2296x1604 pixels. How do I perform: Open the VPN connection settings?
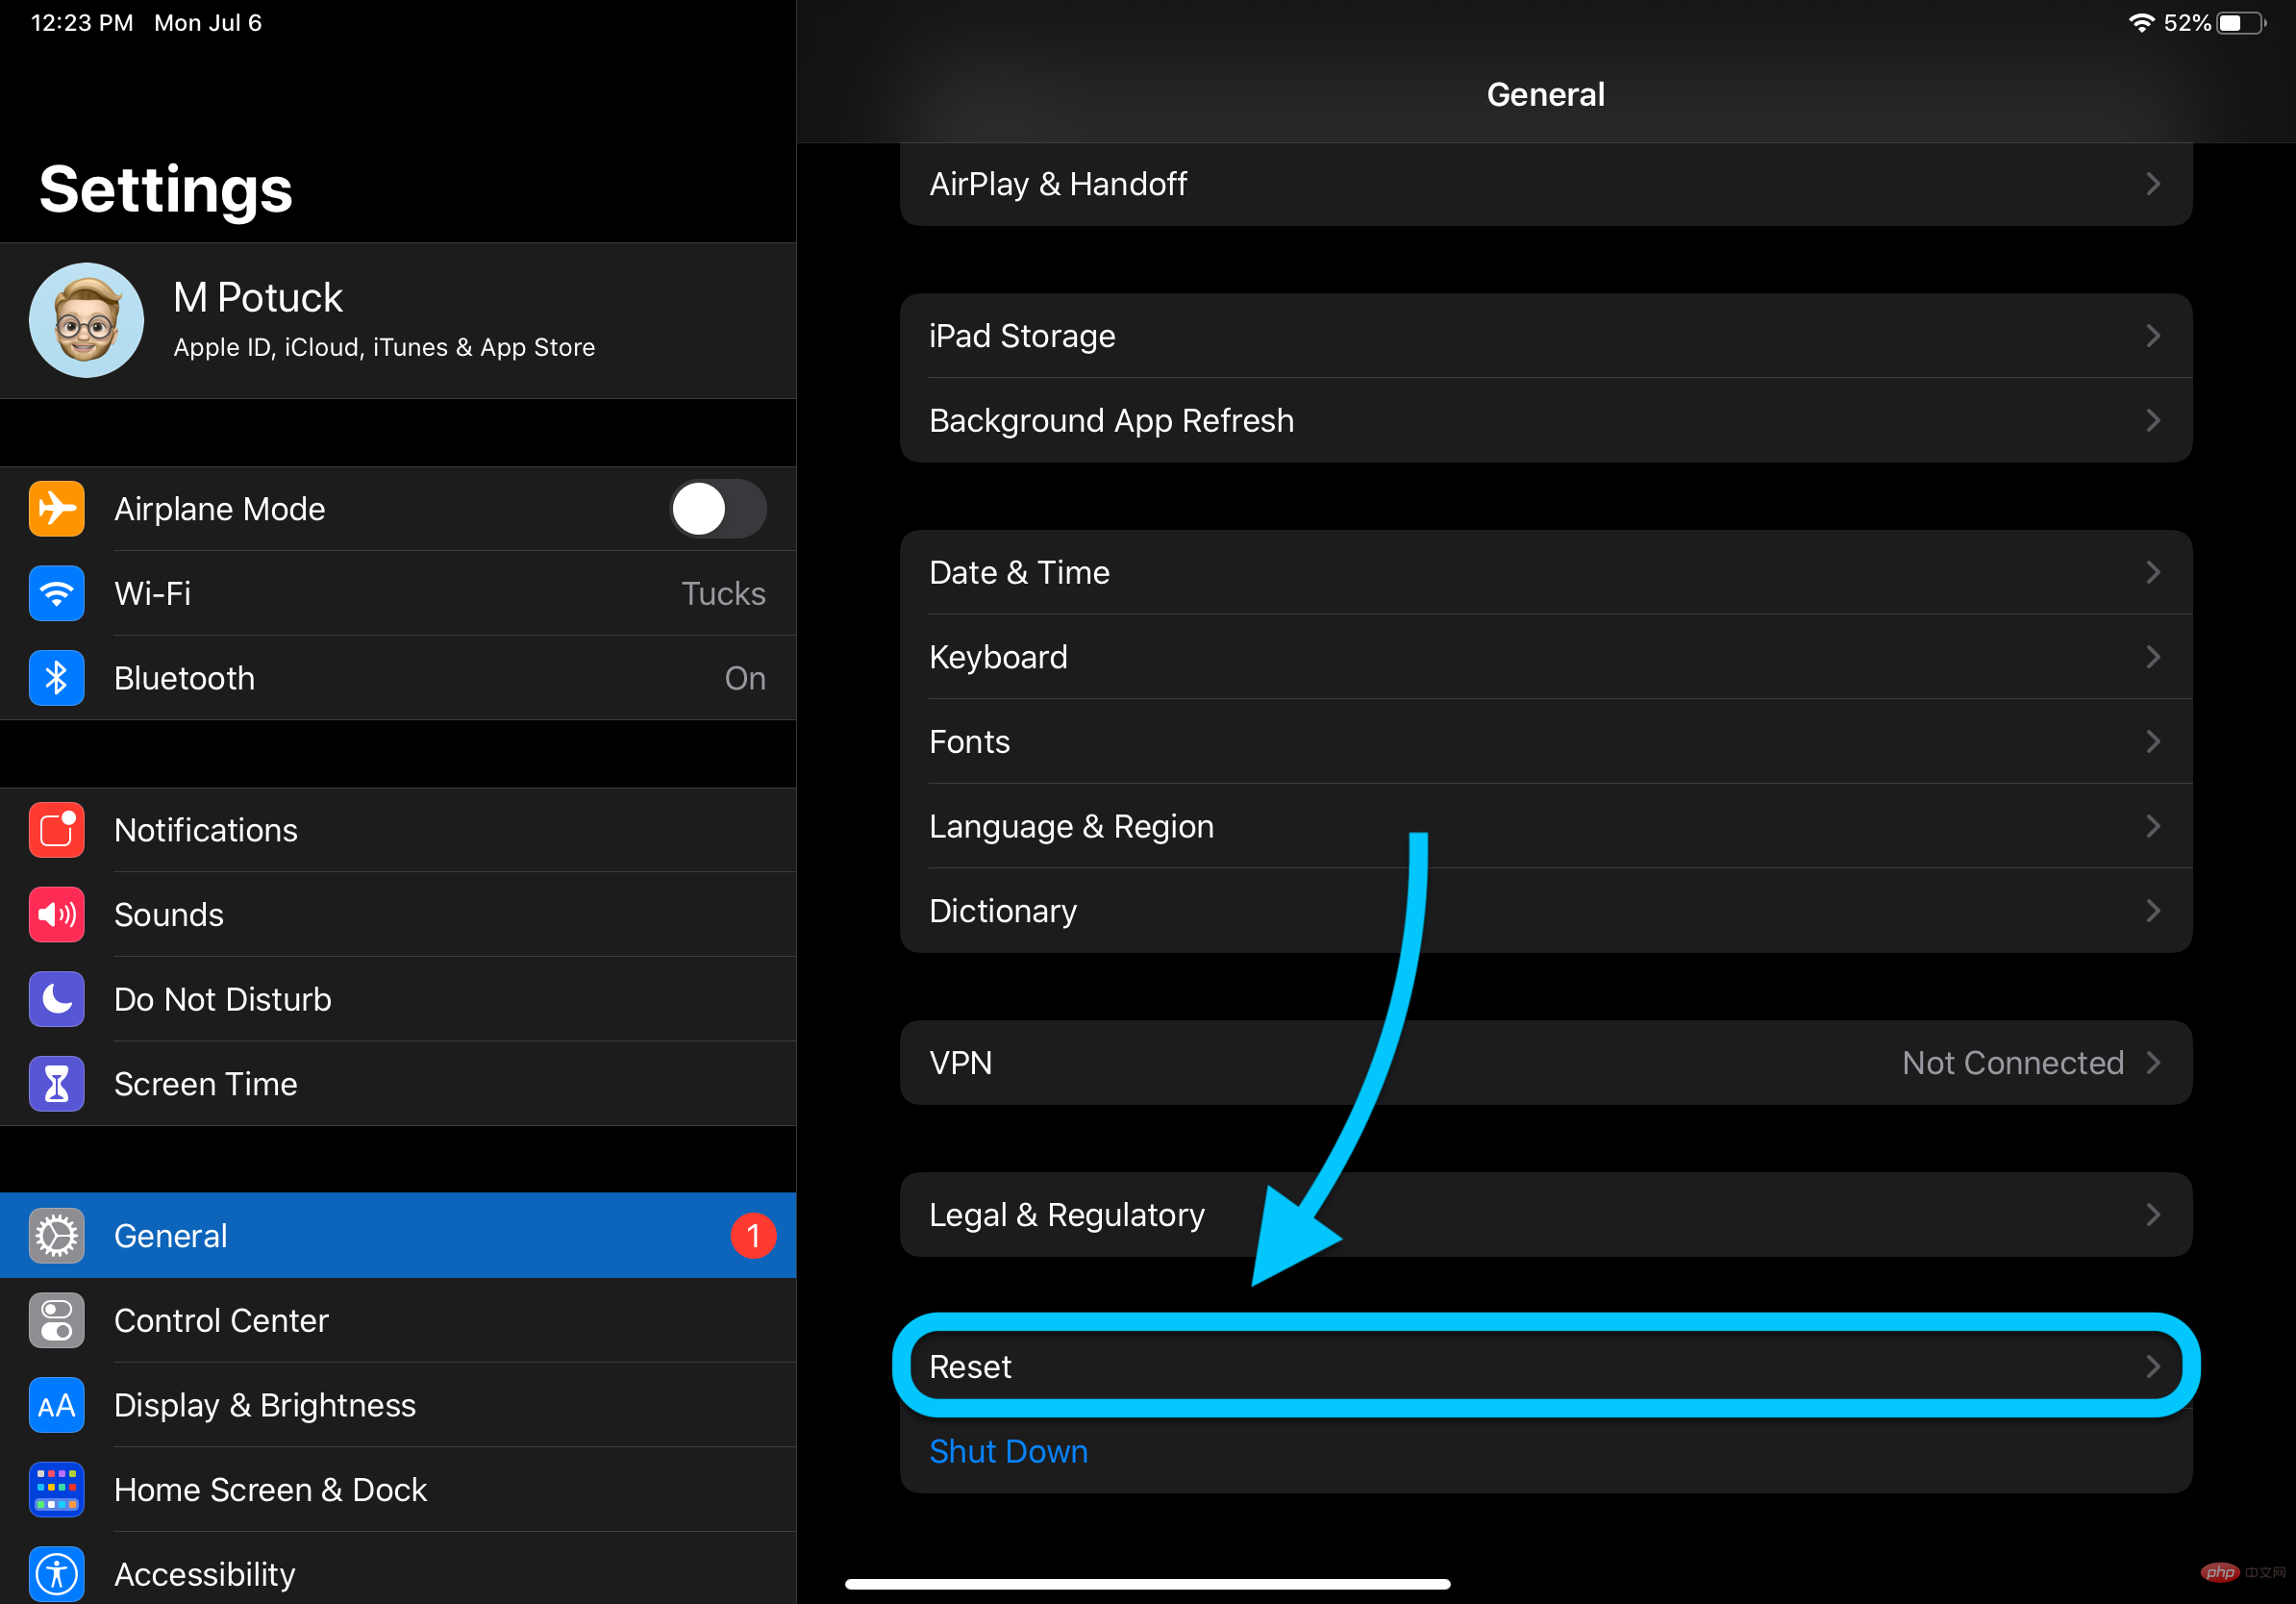click(x=1544, y=1062)
